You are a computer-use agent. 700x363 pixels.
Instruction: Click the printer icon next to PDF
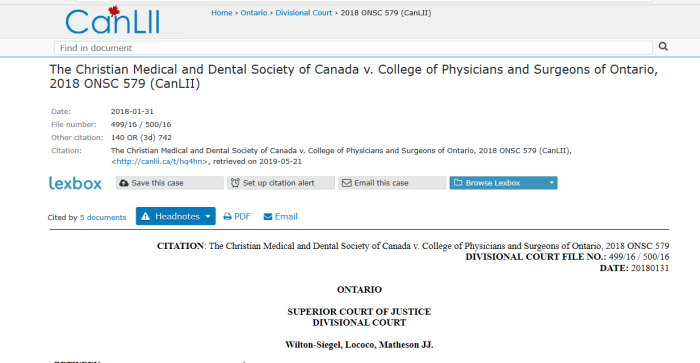click(227, 217)
